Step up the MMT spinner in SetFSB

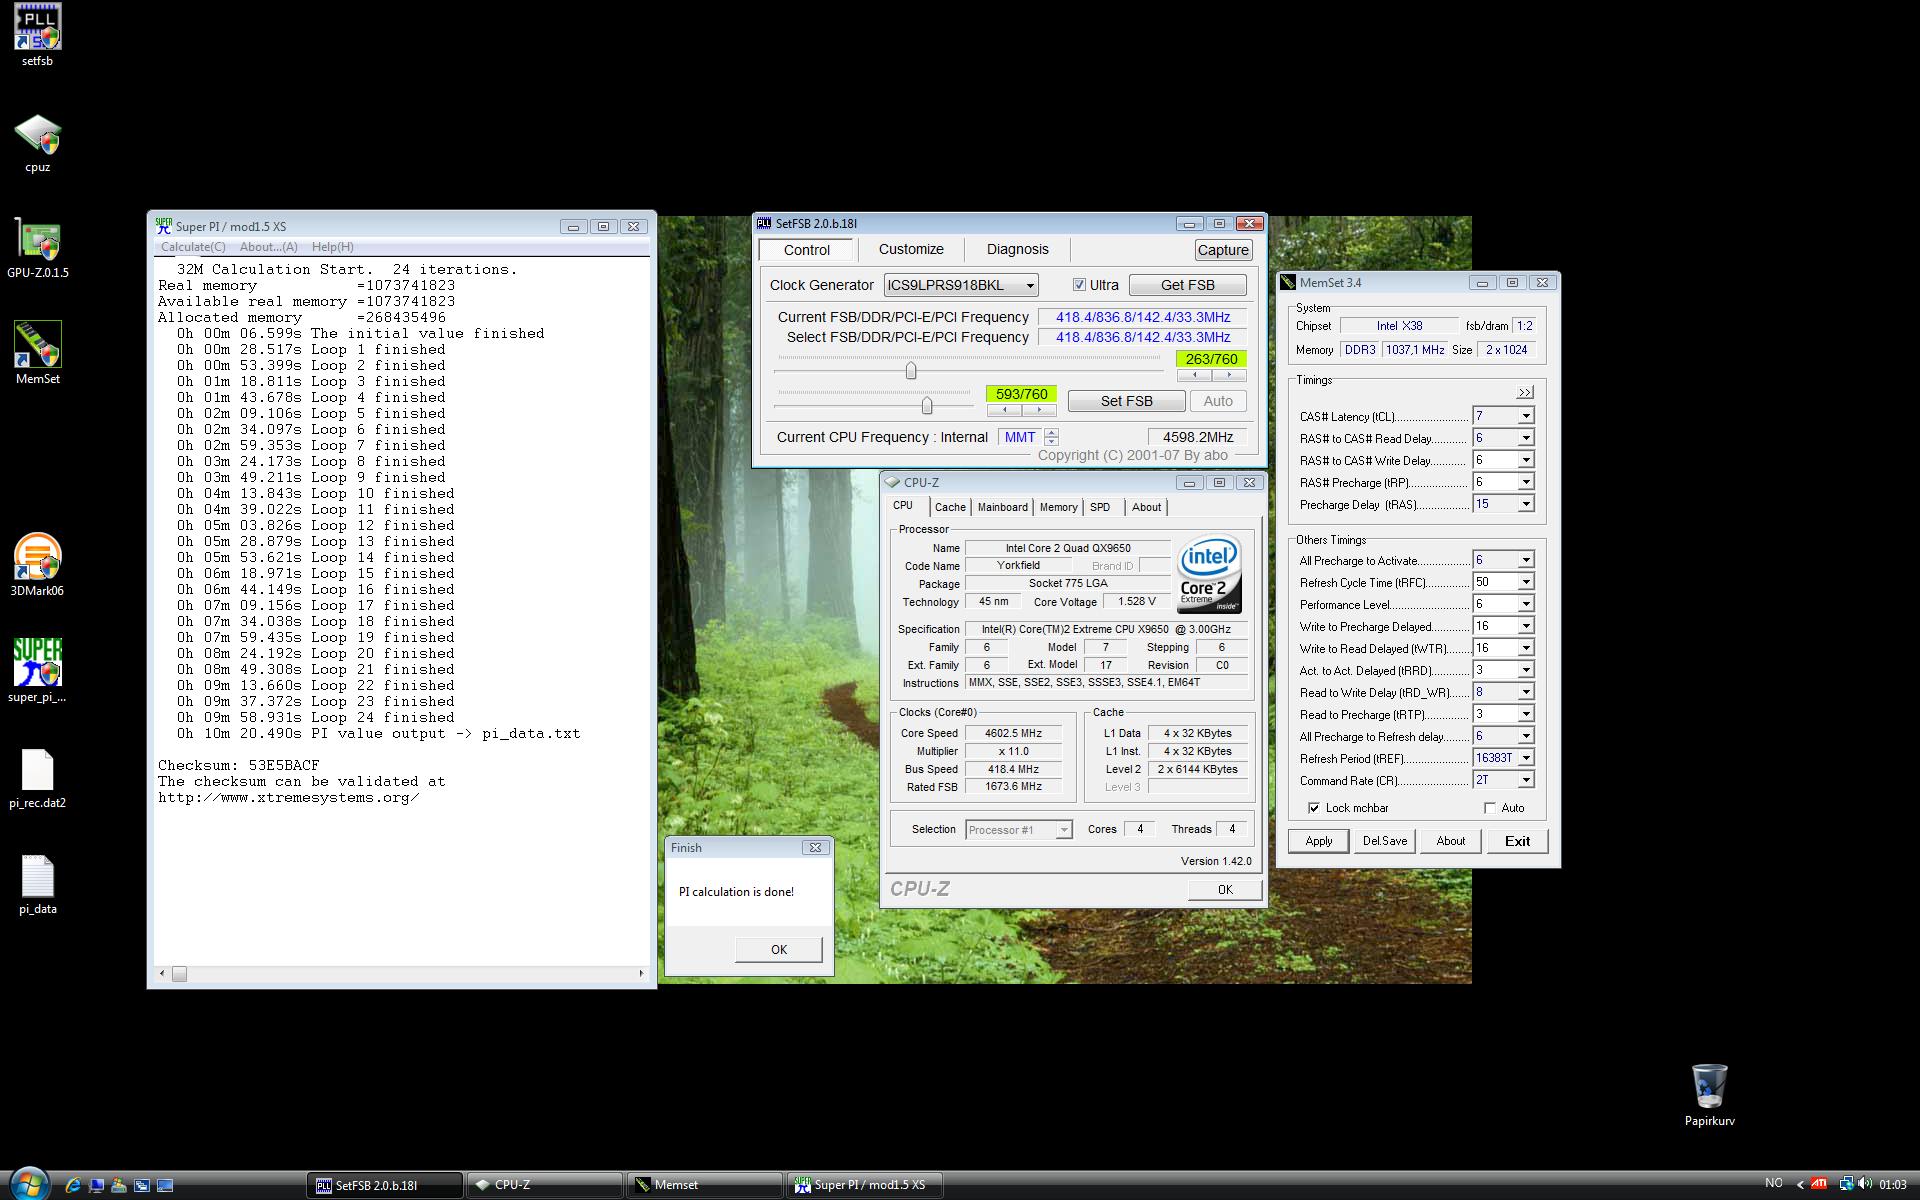[x=1051, y=432]
